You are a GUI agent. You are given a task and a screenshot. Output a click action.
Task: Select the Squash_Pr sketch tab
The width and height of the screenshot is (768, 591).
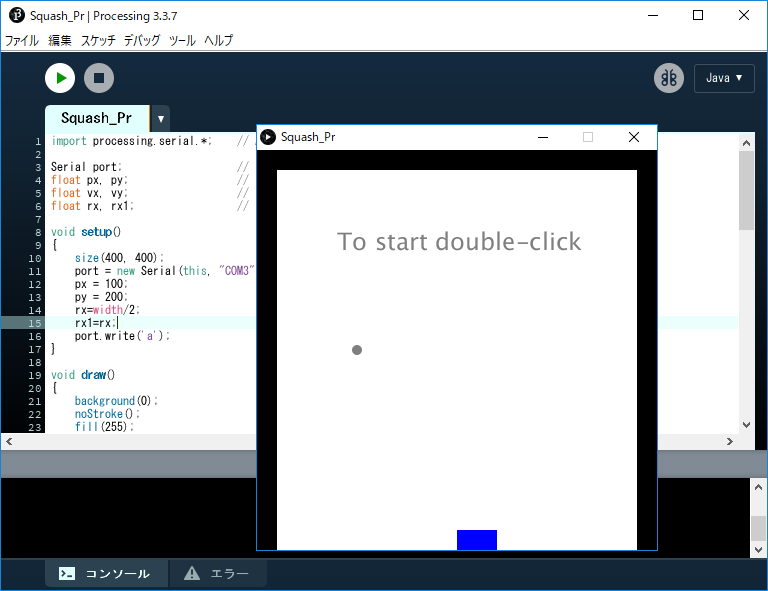point(97,118)
